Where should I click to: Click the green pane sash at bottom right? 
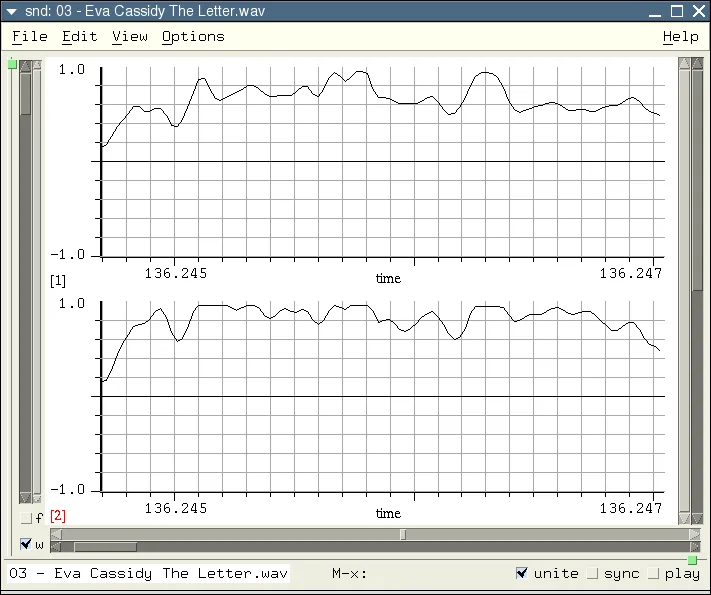[x=692, y=560]
